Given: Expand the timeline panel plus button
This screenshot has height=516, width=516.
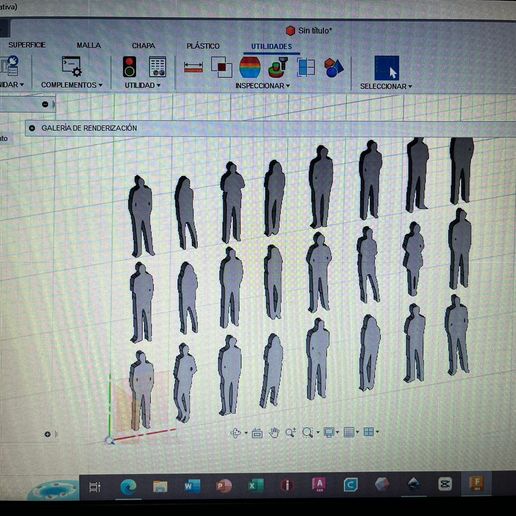Looking at the screenshot, I should [47, 434].
